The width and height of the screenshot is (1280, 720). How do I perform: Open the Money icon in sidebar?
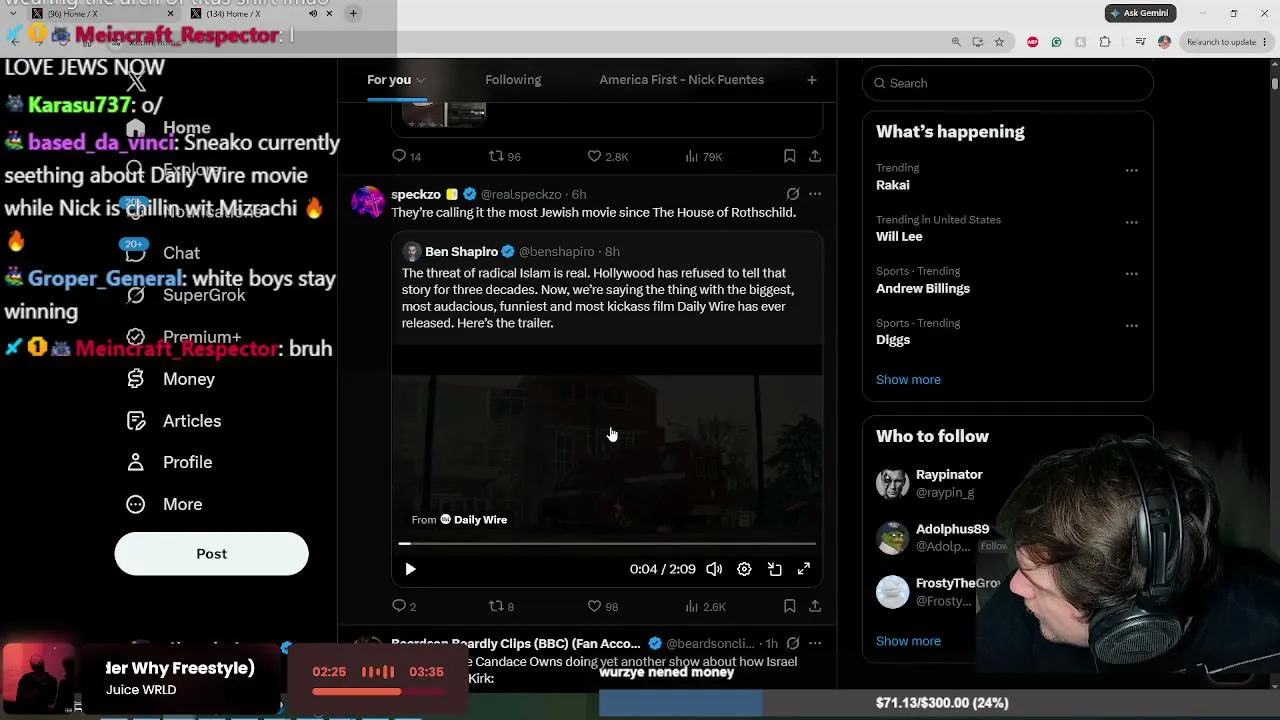(x=136, y=379)
